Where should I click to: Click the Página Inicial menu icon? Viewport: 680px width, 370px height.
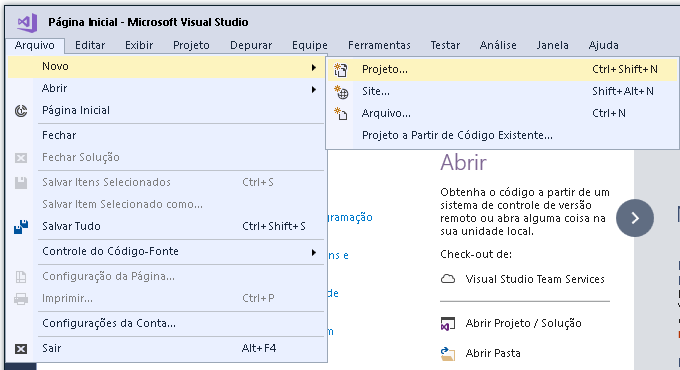[21, 111]
